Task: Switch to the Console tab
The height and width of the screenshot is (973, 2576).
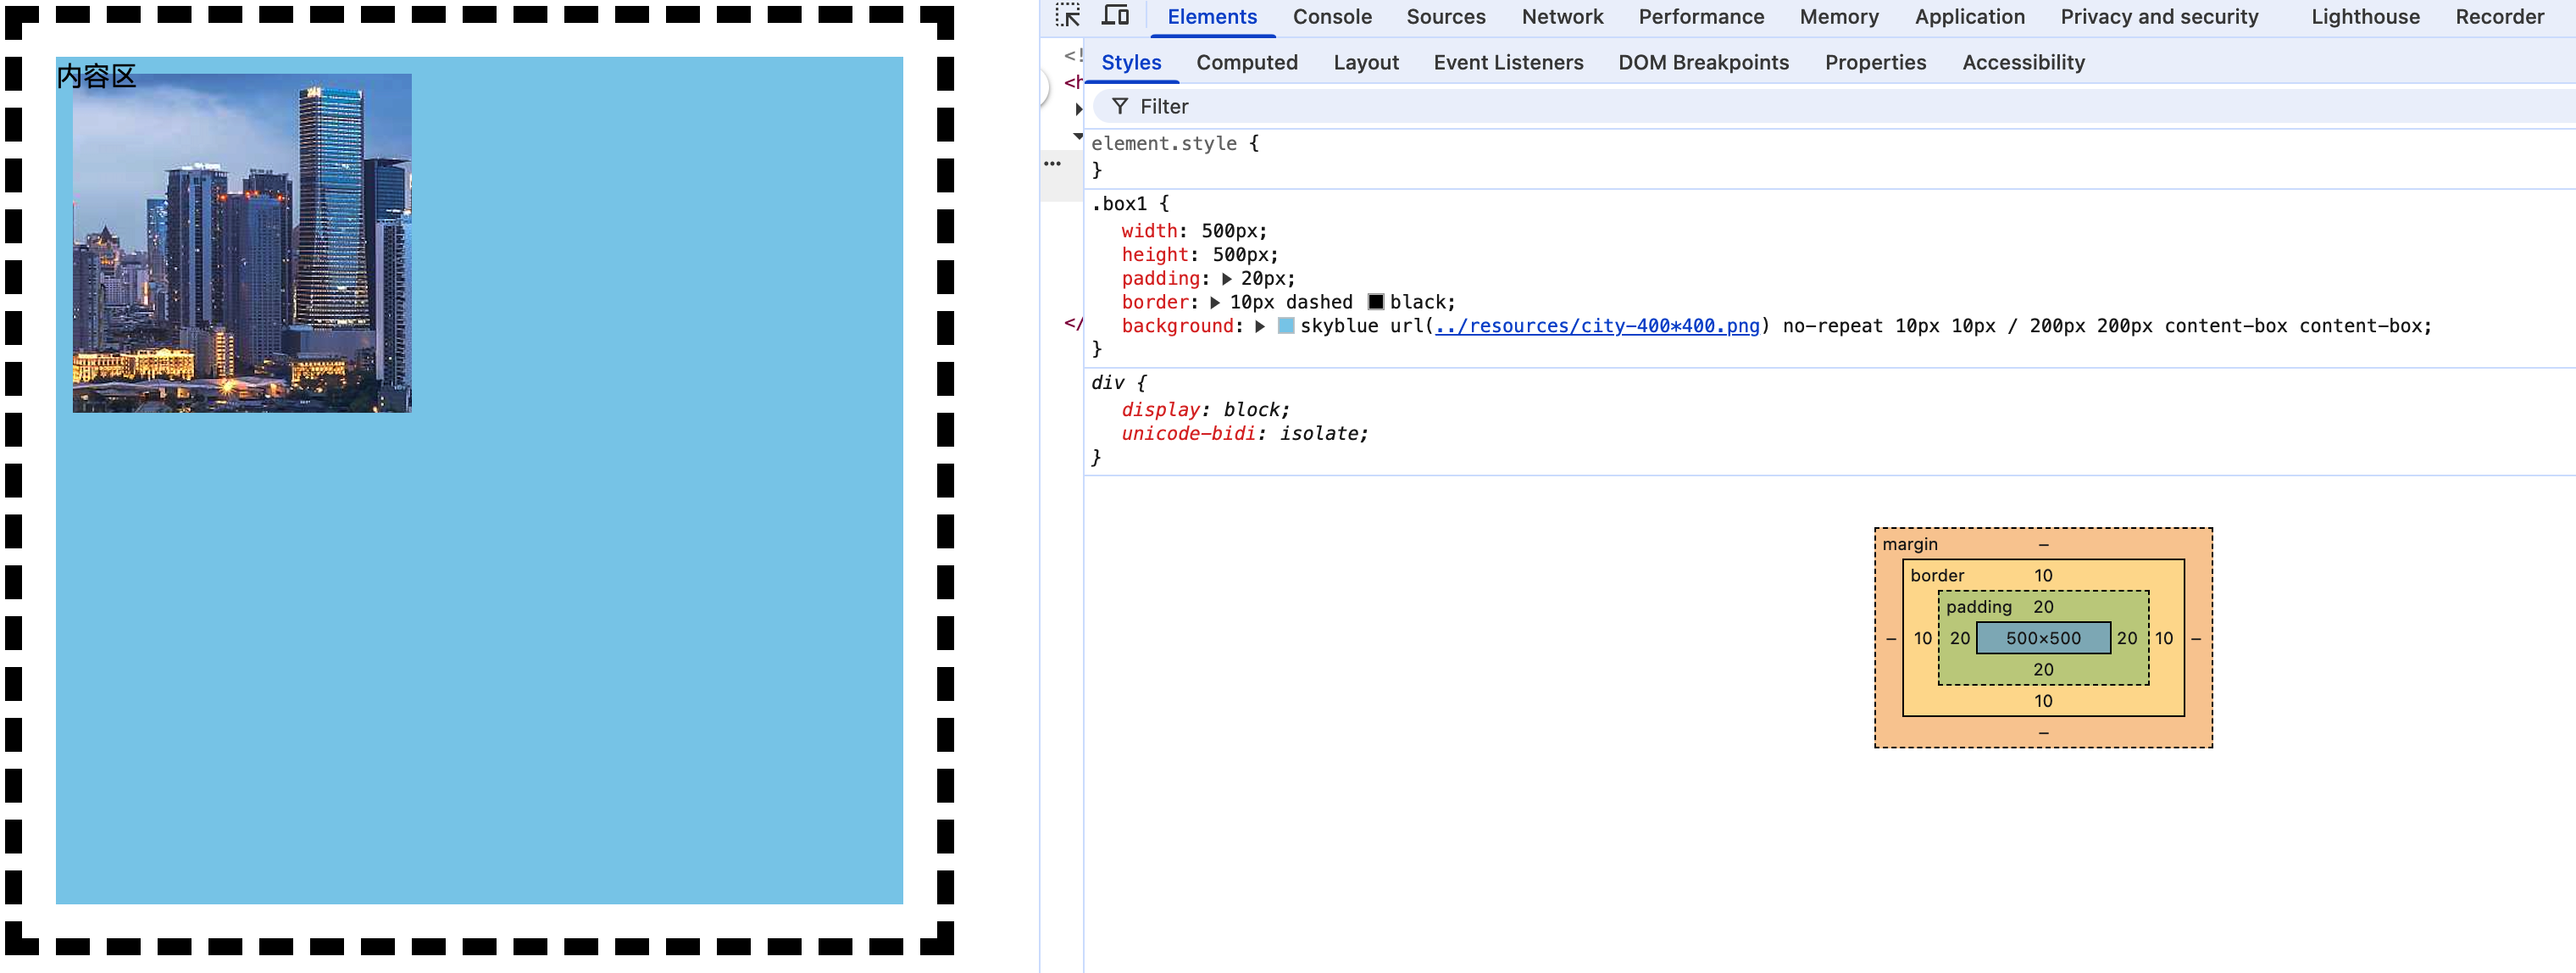Action: click(1331, 17)
